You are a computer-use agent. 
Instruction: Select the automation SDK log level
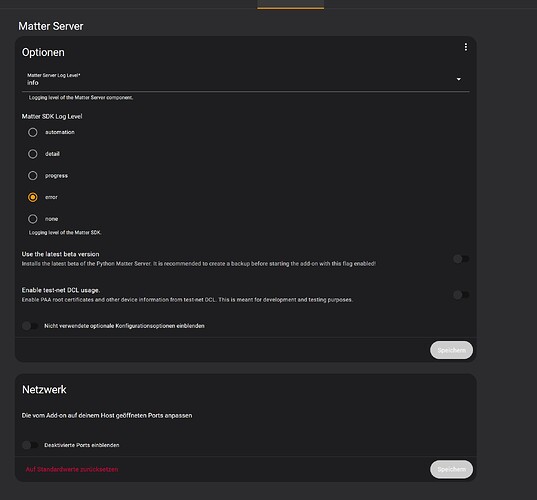click(33, 132)
